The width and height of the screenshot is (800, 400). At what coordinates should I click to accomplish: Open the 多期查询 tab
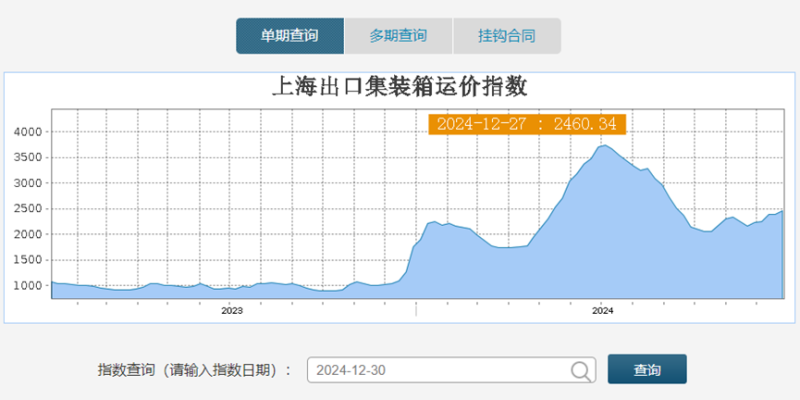click(398, 36)
